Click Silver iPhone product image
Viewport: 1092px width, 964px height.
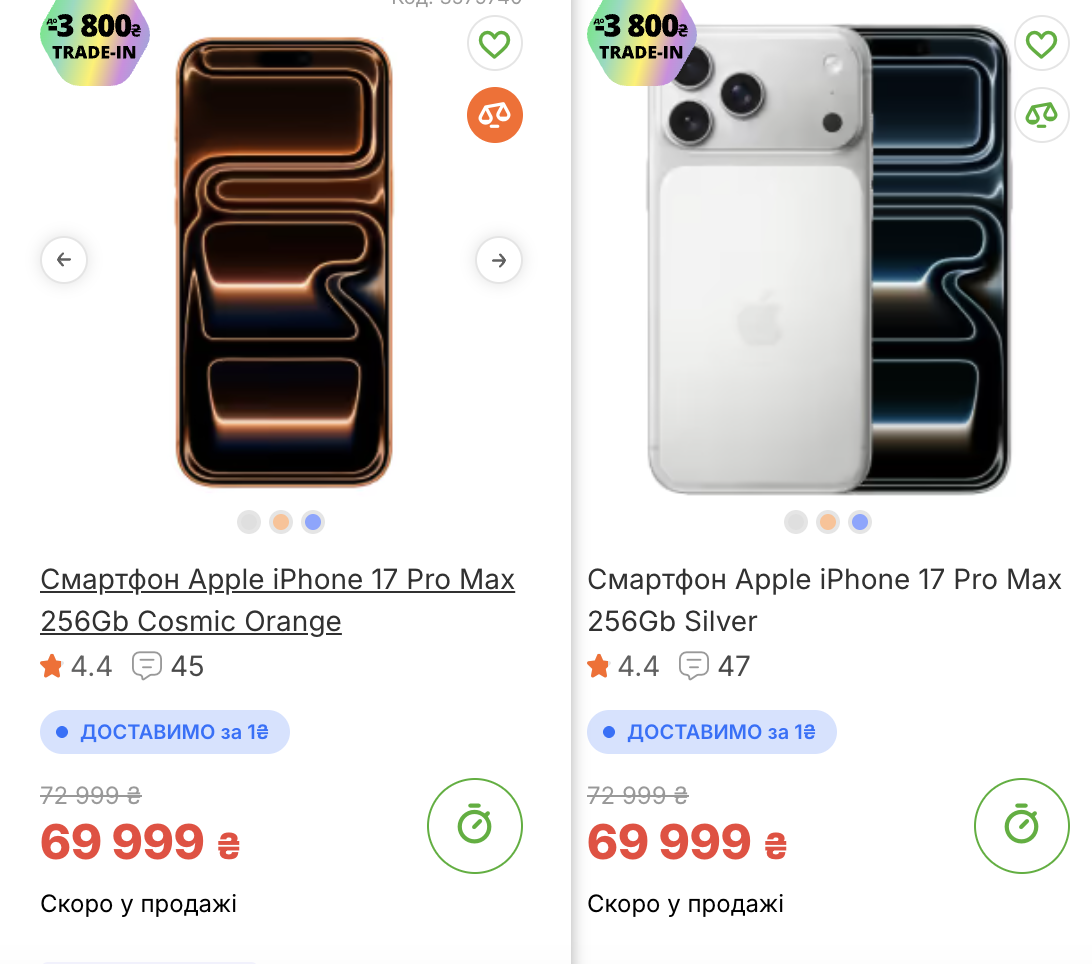(x=828, y=260)
